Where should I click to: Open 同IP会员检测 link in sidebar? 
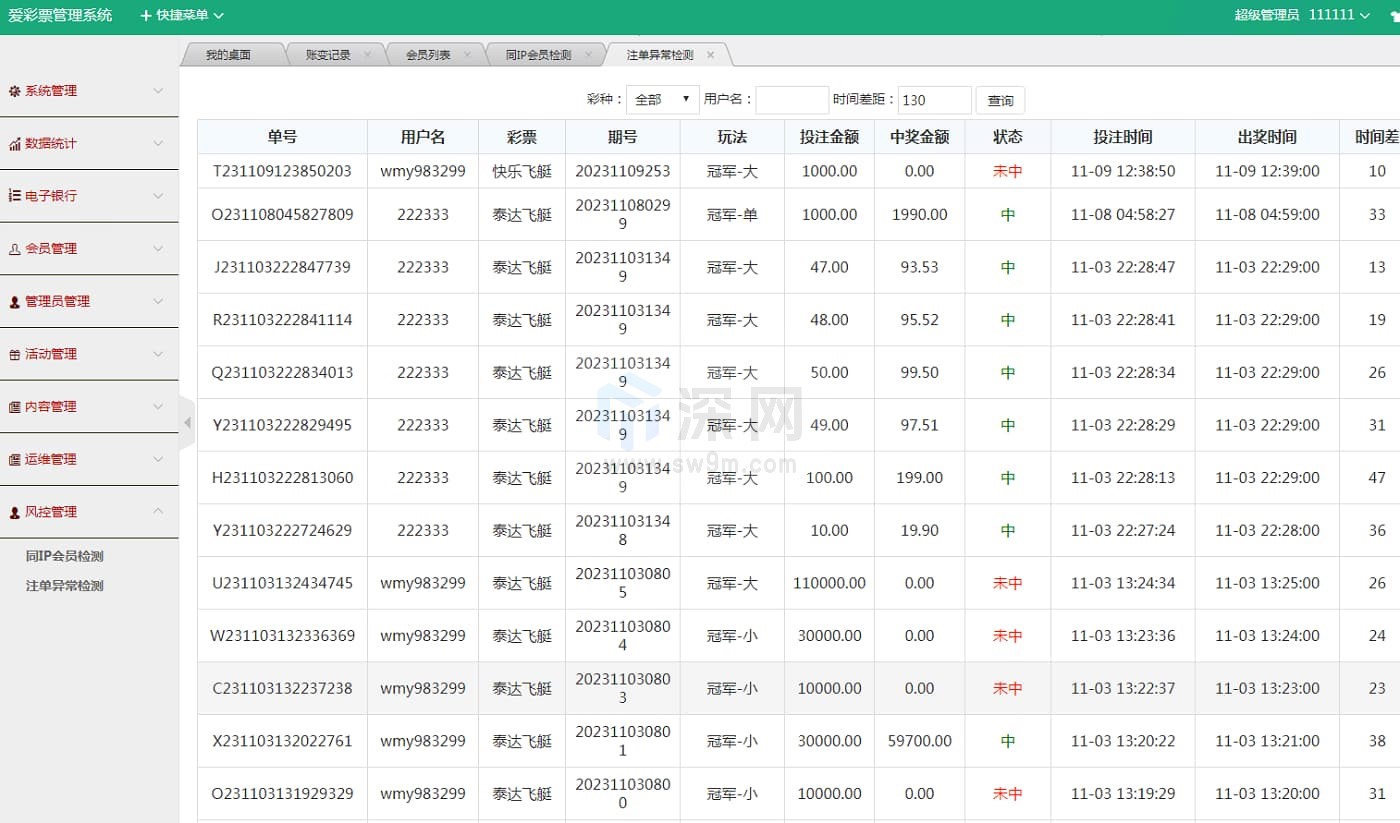pyautogui.click(x=65, y=557)
